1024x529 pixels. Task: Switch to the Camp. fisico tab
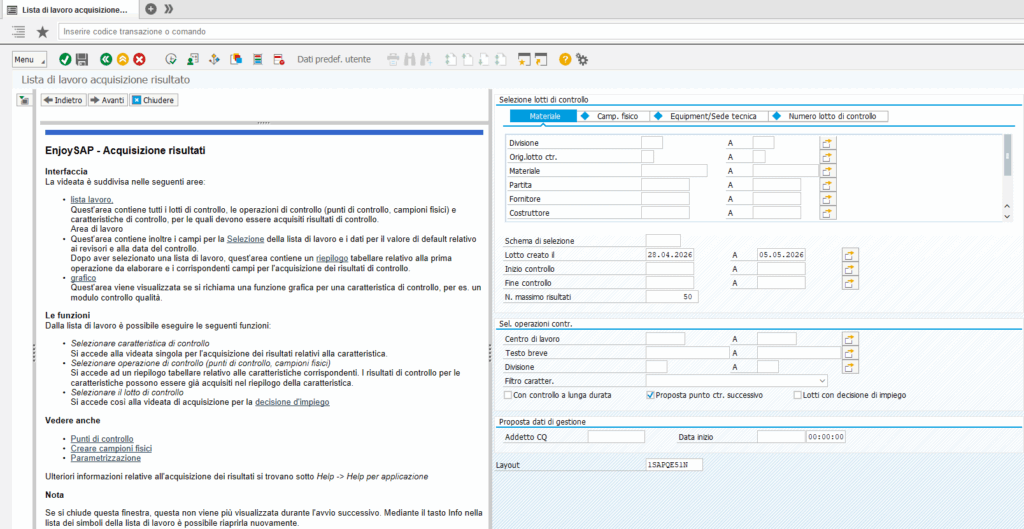click(x=615, y=116)
